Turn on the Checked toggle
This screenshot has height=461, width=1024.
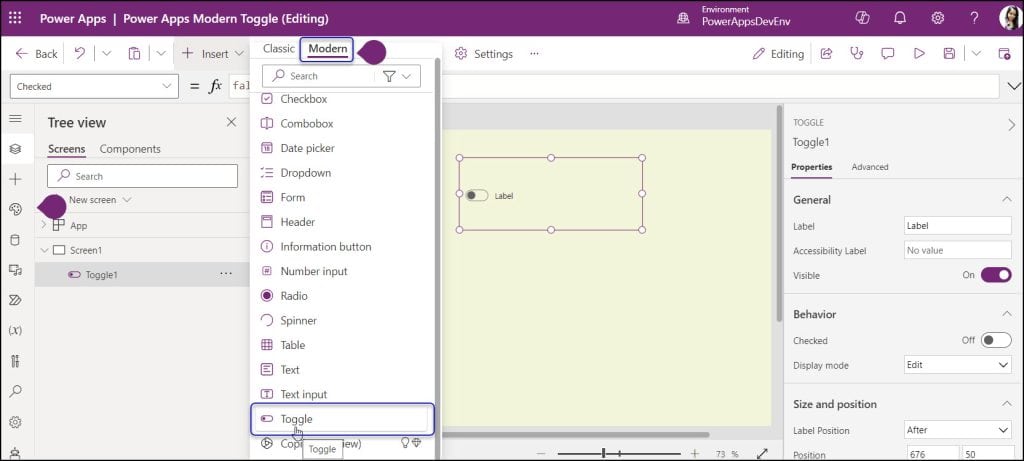pyautogui.click(x=995, y=340)
